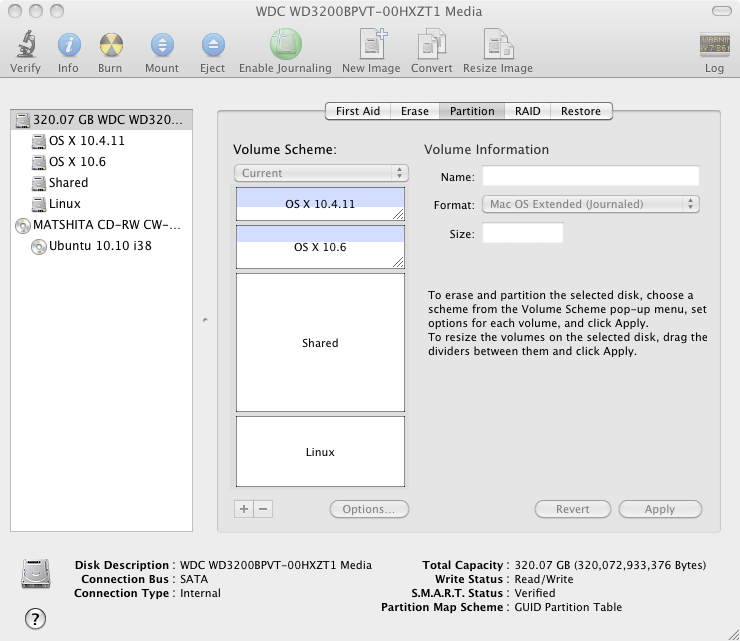Click the Resize Image toolbar icon
Image resolution: width=740 pixels, height=641 pixels.
point(498,44)
